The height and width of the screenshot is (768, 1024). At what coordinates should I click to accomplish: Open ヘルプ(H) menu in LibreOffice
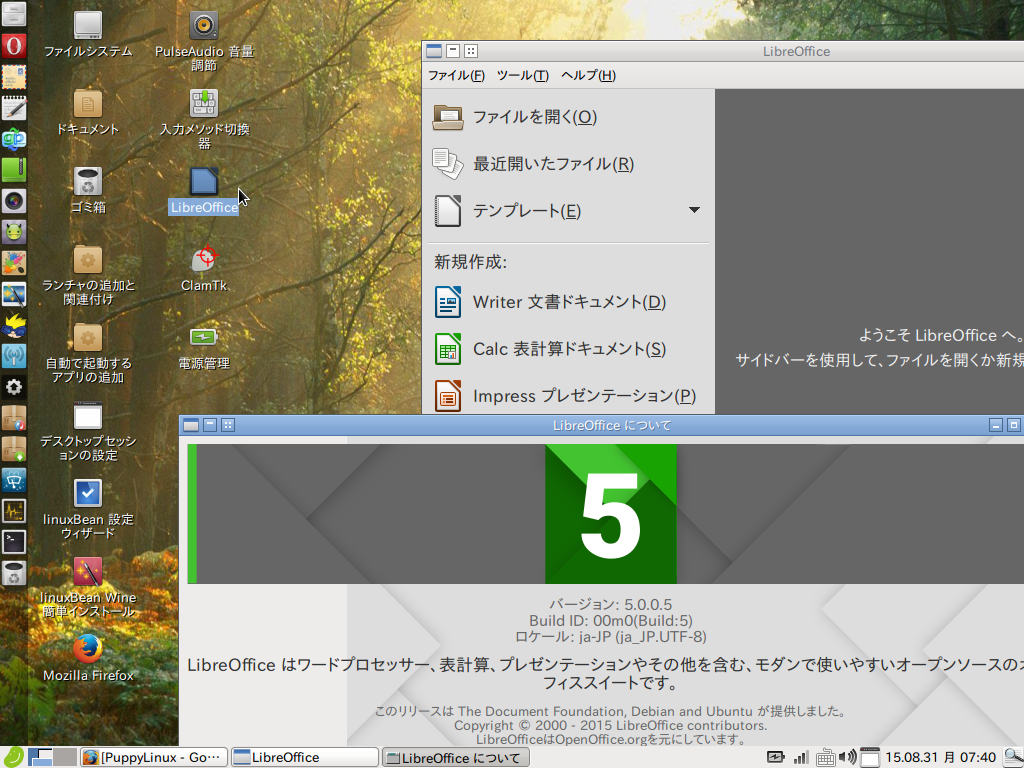pos(588,76)
